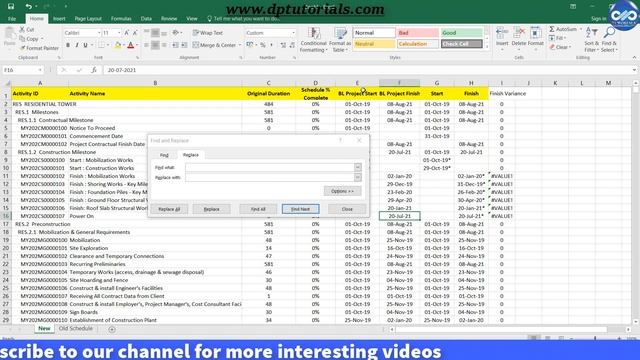Open Sort & Filter
The width and height of the screenshot is (640, 360).
click(x=591, y=40)
